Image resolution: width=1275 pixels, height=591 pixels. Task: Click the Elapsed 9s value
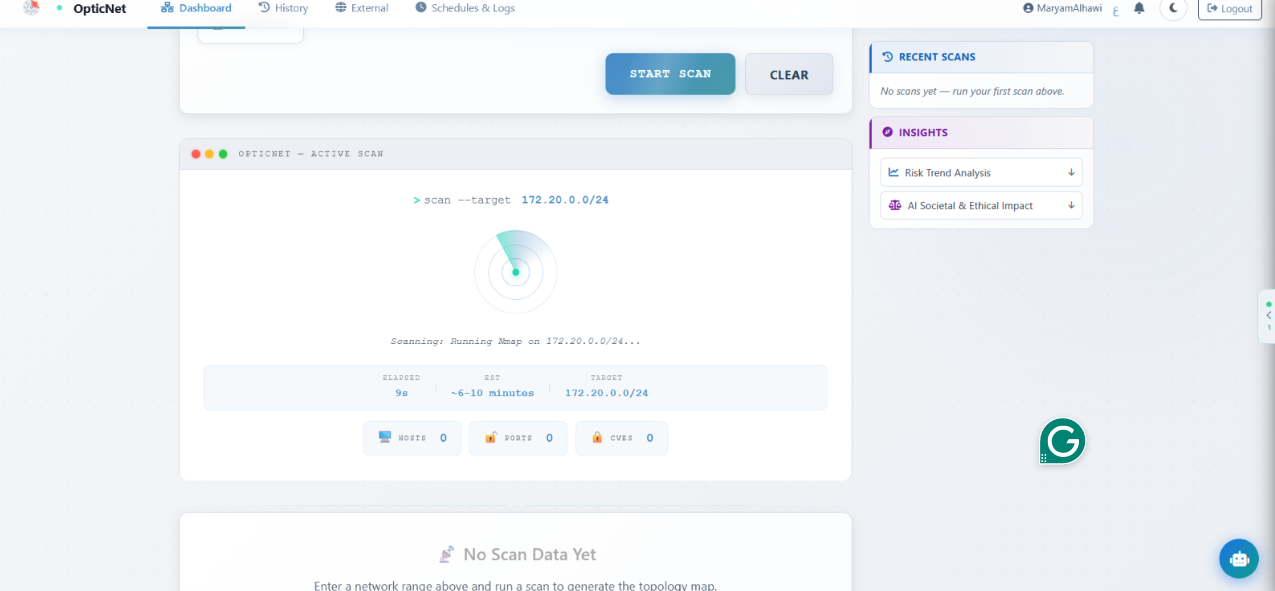401,393
